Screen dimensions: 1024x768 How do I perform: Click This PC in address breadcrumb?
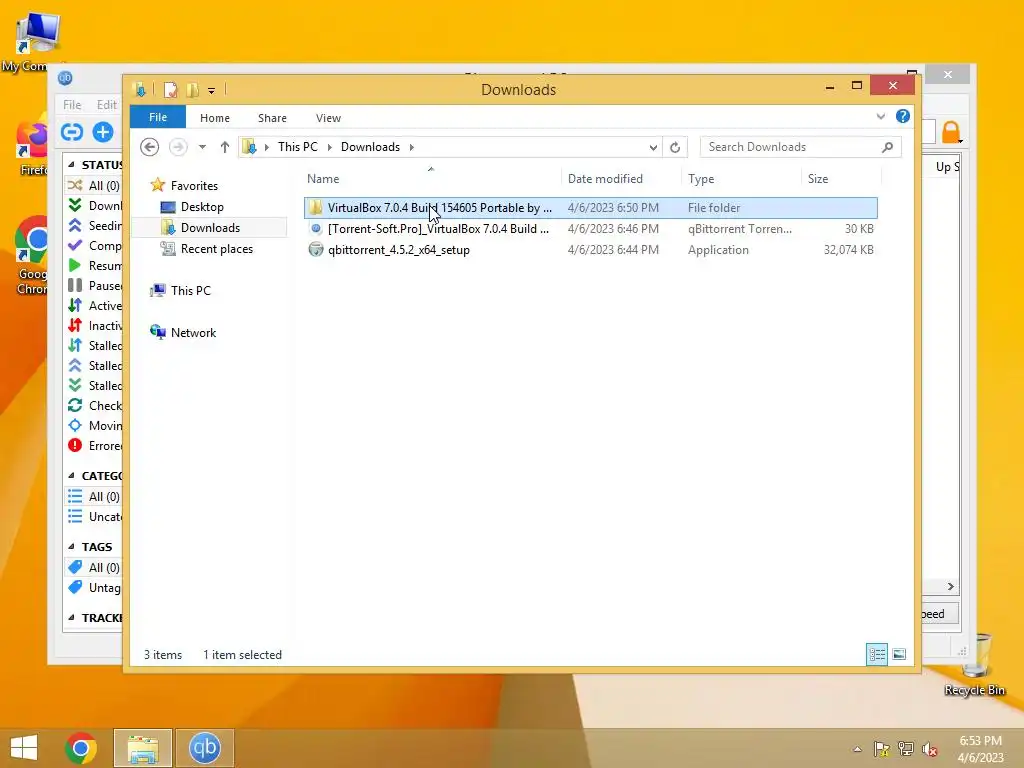pyautogui.click(x=298, y=147)
